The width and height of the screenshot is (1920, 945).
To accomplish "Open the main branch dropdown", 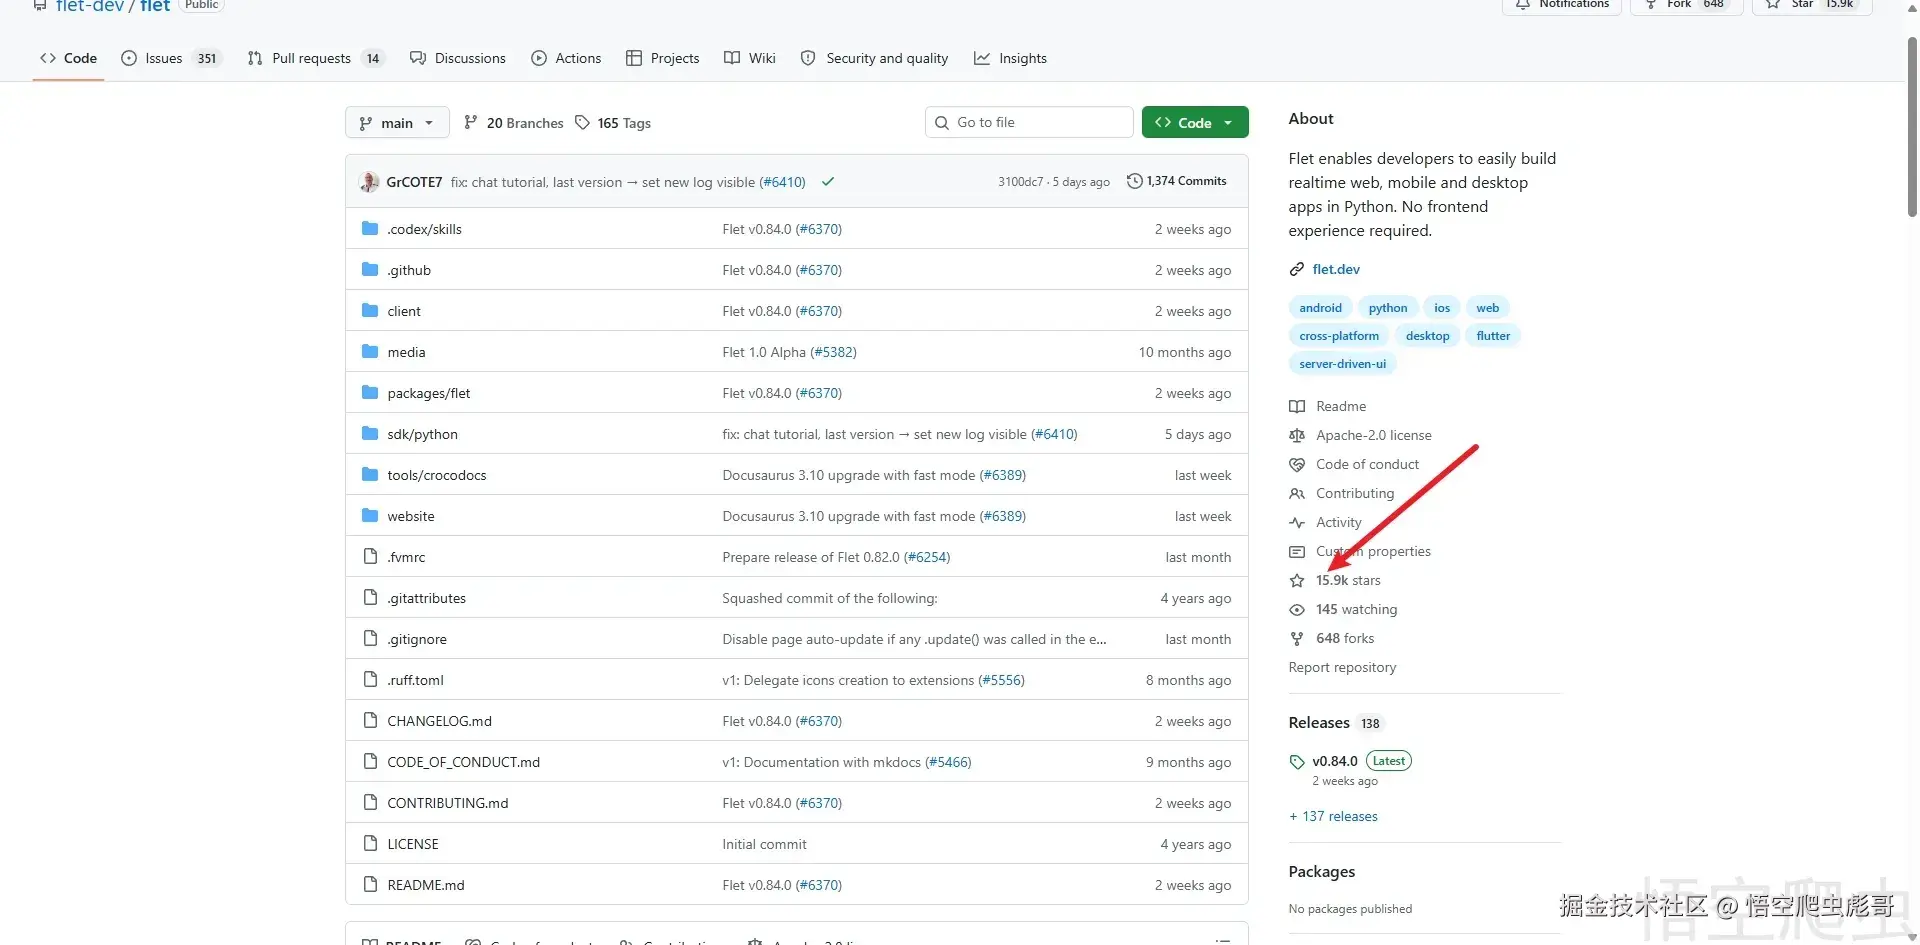I will (397, 123).
